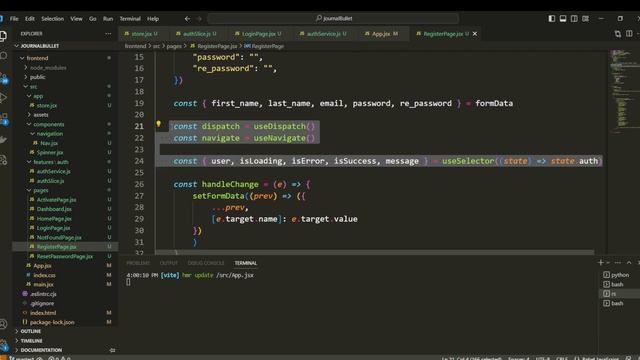Switch to the authSlice.js editor tab
This screenshot has width=640, height=360.
196,34
